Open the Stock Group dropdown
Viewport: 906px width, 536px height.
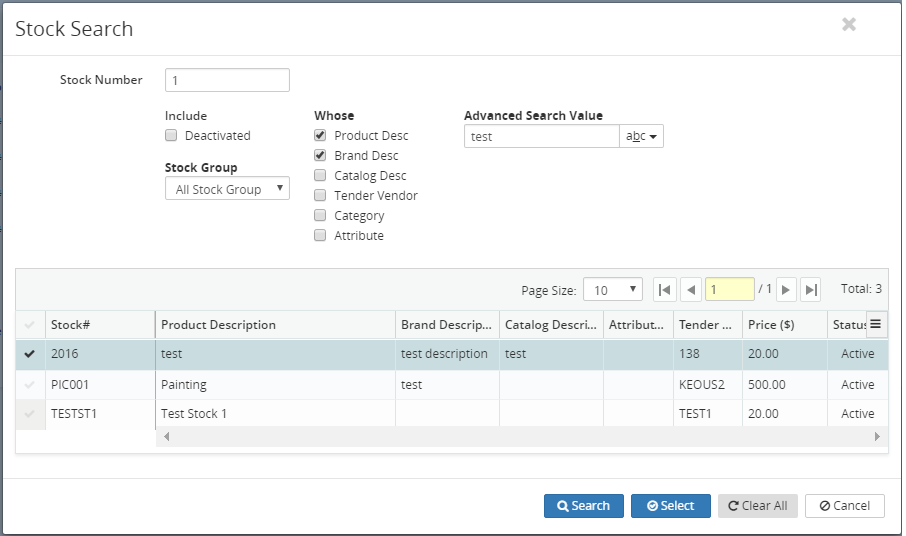pos(227,189)
